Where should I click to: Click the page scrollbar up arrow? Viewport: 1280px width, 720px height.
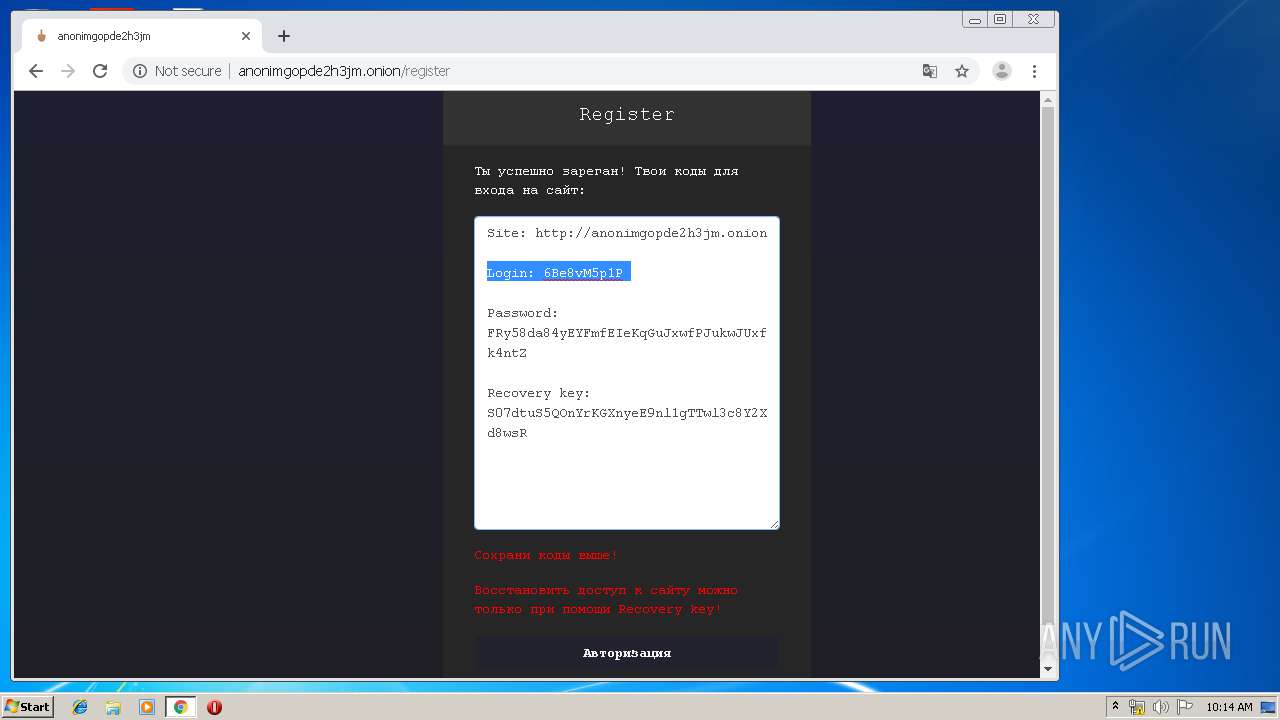(1048, 100)
